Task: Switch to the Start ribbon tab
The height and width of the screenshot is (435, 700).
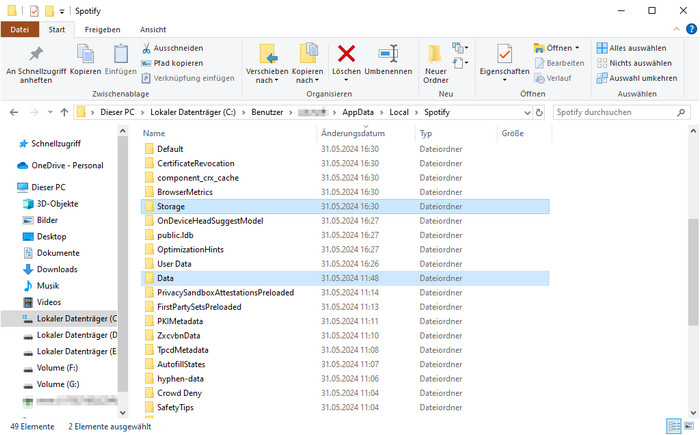Action: [57, 29]
